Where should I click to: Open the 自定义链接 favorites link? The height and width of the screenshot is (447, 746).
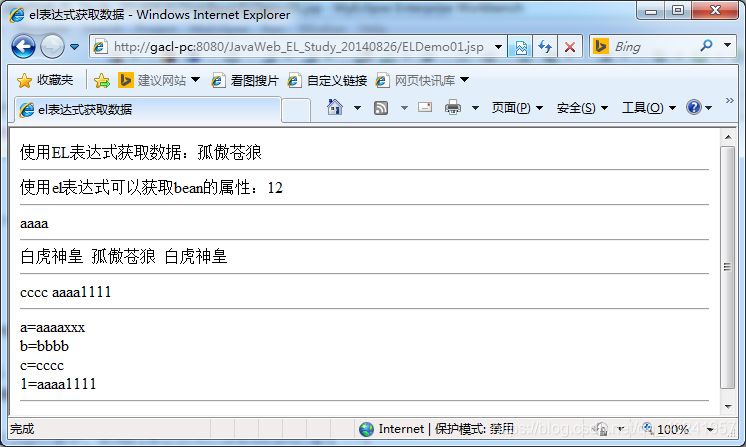click(327, 80)
